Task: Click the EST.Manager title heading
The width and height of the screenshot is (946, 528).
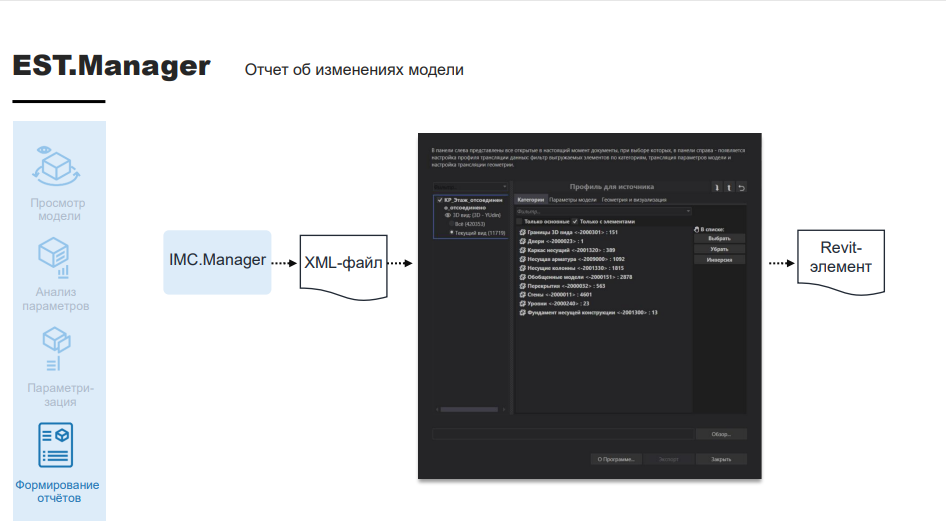Action: point(112,66)
